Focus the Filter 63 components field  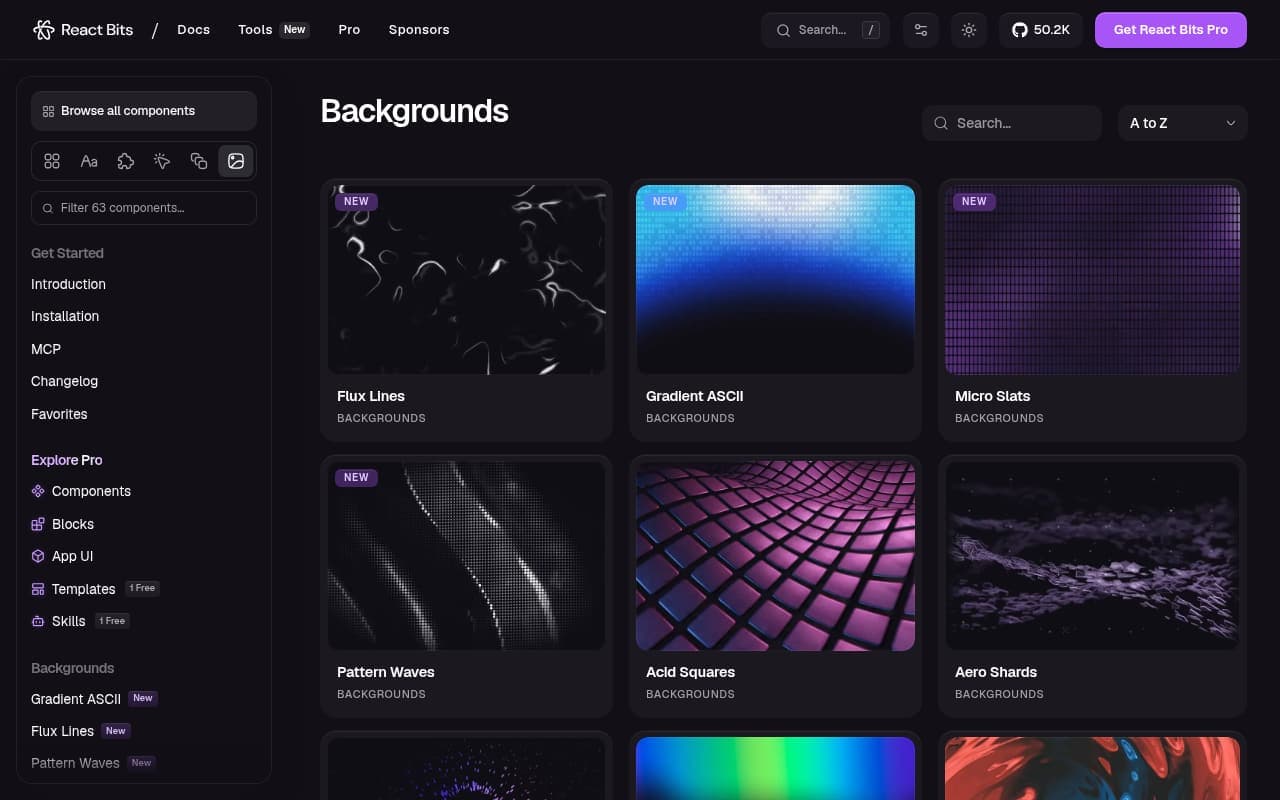(x=144, y=208)
